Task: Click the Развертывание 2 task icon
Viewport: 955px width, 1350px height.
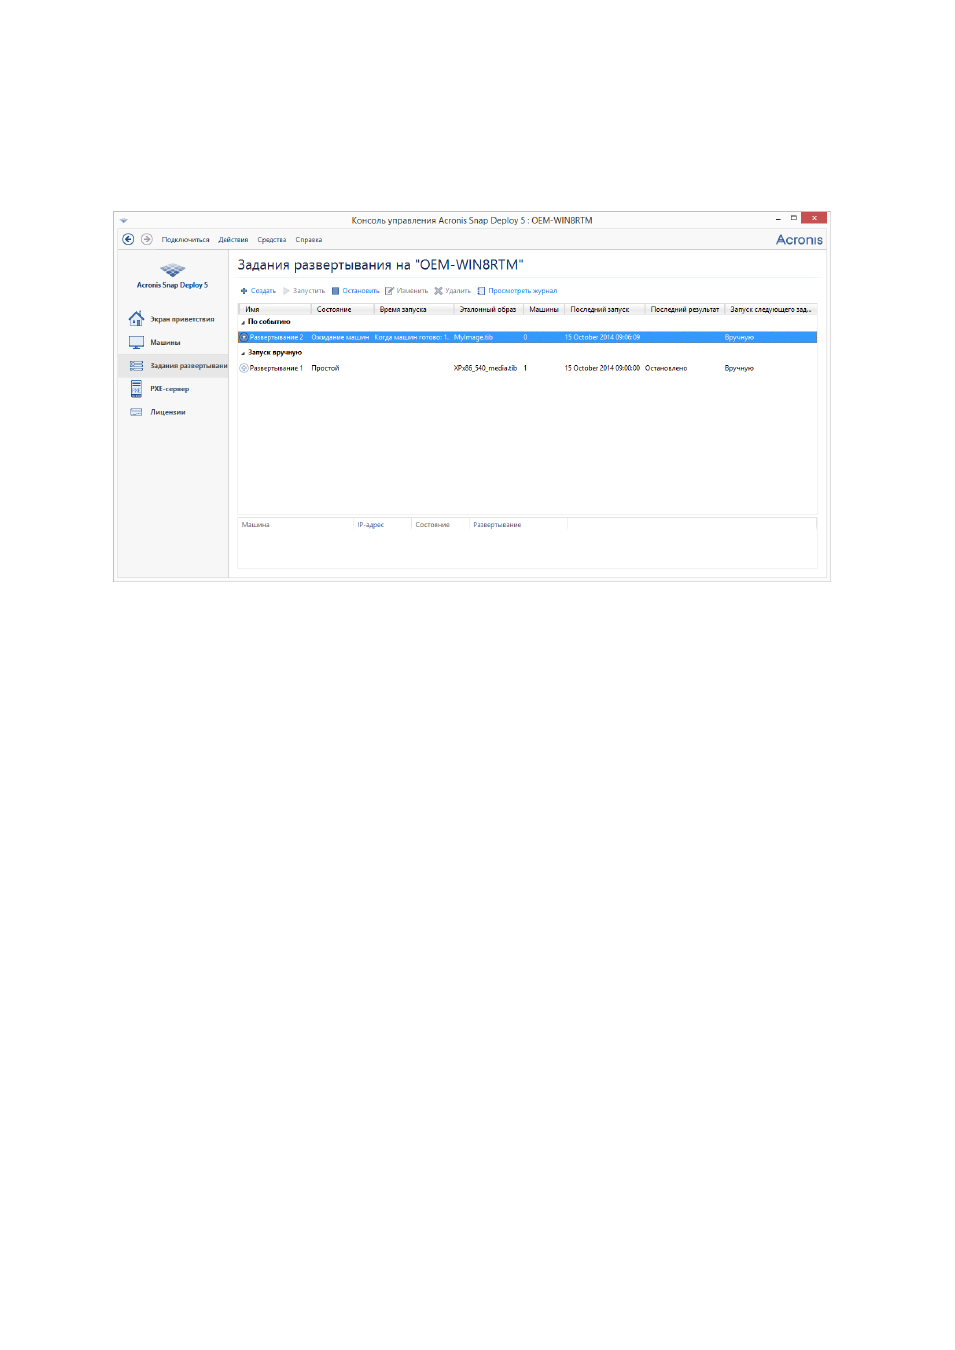Action: [x=244, y=337]
